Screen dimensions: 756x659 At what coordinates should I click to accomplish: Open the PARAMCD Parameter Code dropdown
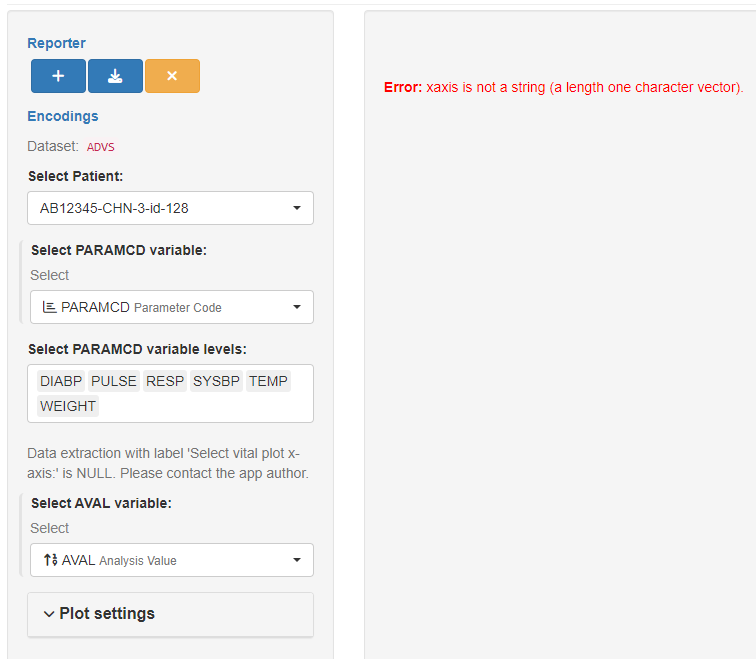(172, 307)
